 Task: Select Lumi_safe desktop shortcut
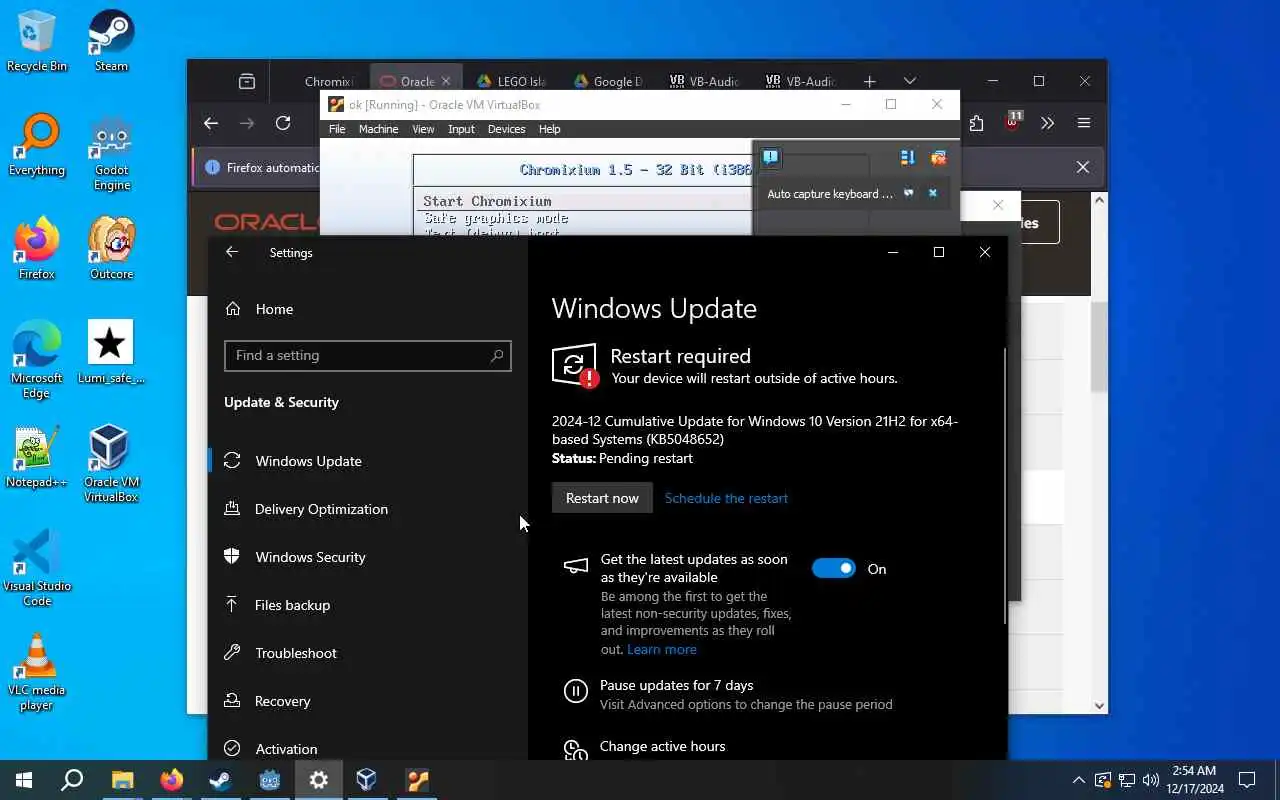111,353
